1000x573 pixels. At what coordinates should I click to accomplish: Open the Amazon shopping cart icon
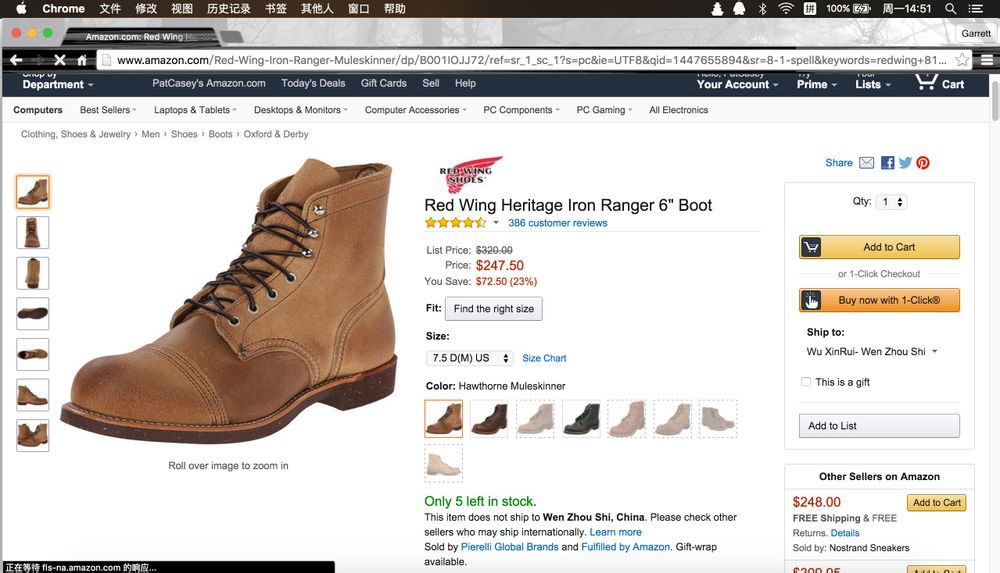coord(927,82)
